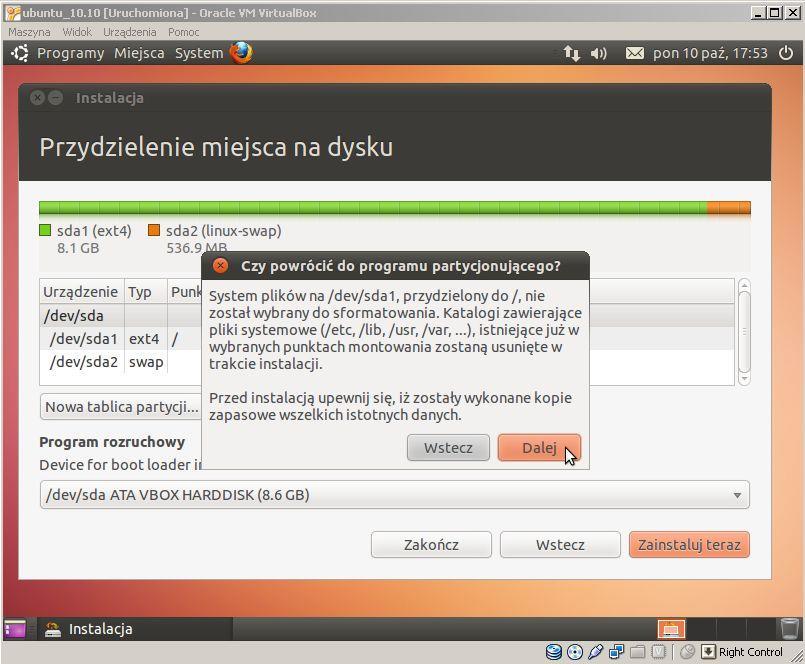Open the power session menu icon
The height and width of the screenshot is (664, 805).
pos(786,53)
